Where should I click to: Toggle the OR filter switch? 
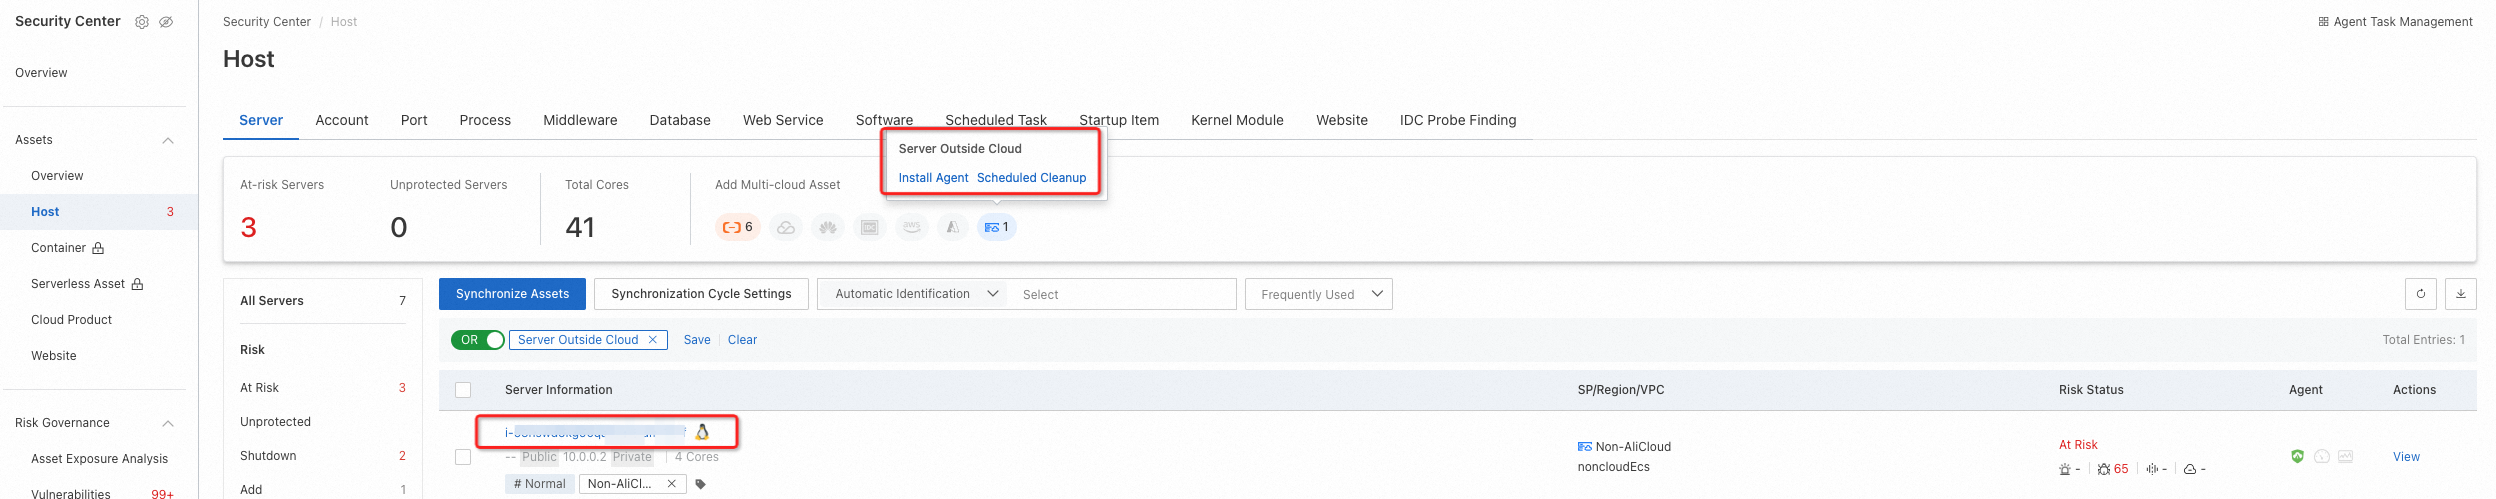click(x=478, y=340)
